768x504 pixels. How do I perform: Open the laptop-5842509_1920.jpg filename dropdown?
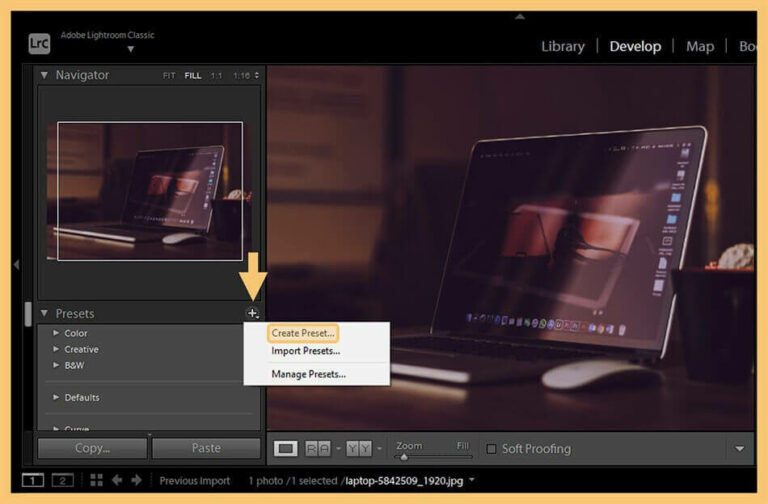(472, 480)
